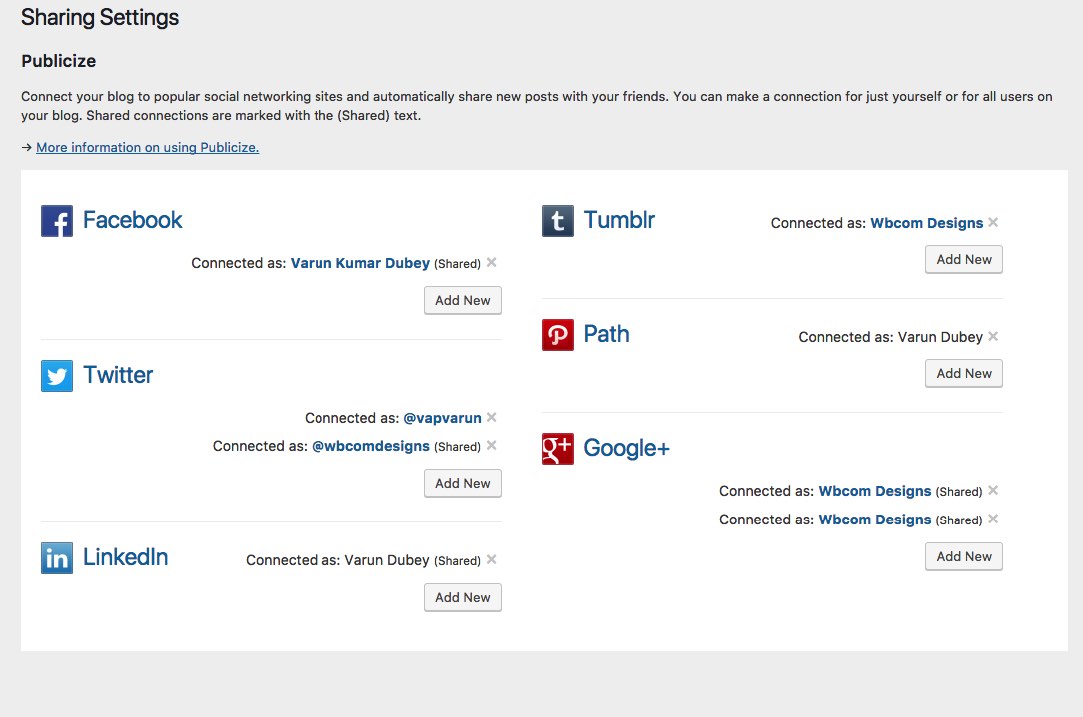1083x717 pixels.
Task: Click the Varun Dubey name in LinkedIn row
Action: (387, 560)
